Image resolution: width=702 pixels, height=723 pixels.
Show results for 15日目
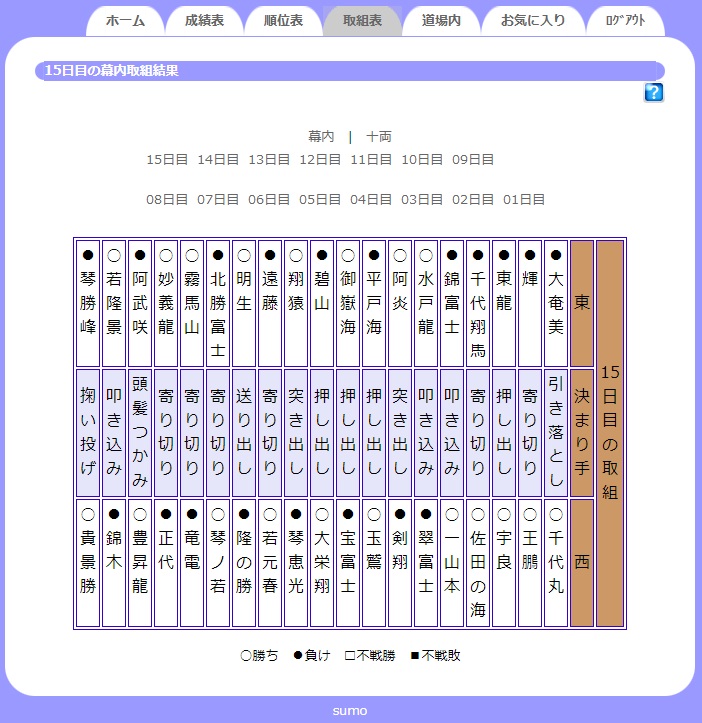(x=167, y=160)
